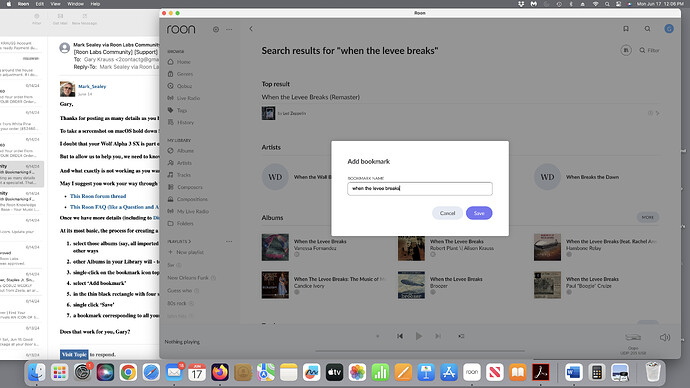Open the Roon three-dot menu next to gear
This screenshot has height=388, width=690.
tap(229, 29)
